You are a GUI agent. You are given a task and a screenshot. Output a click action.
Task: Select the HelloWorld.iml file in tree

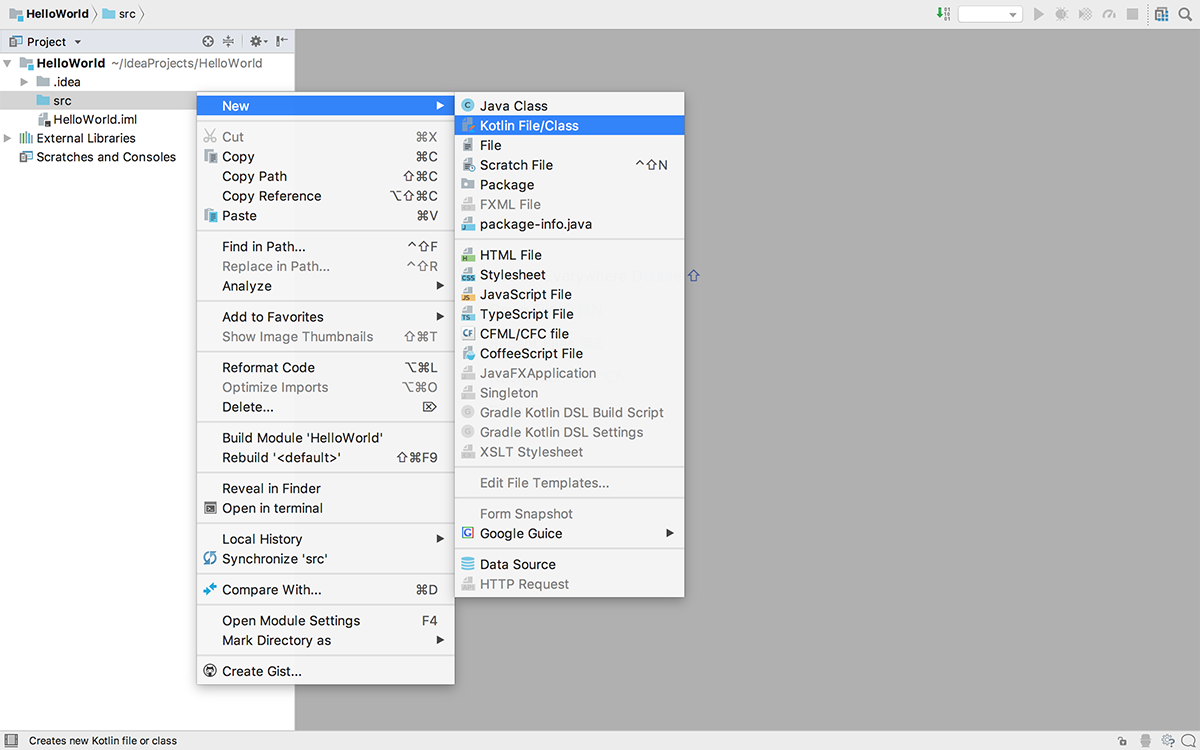[94, 120]
